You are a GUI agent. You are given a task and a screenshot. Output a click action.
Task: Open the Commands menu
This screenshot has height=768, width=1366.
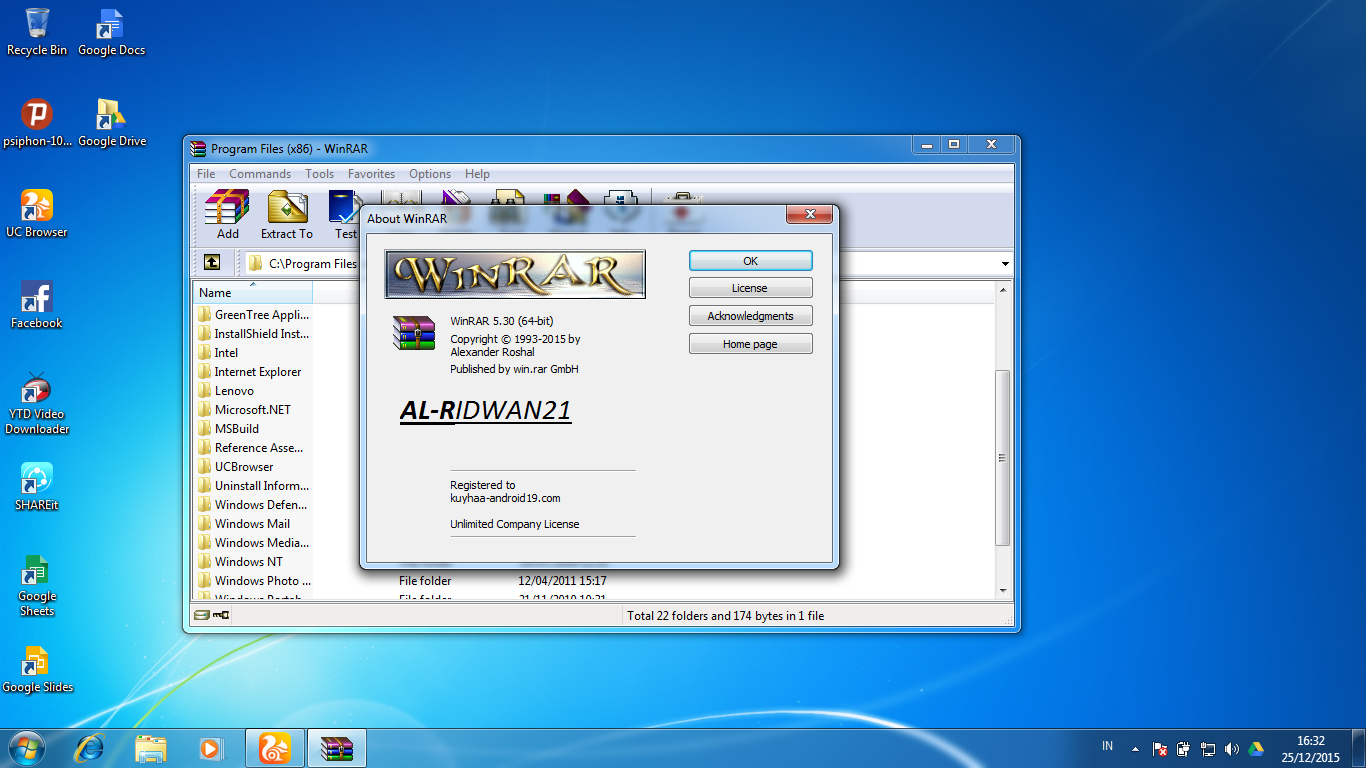[260, 174]
